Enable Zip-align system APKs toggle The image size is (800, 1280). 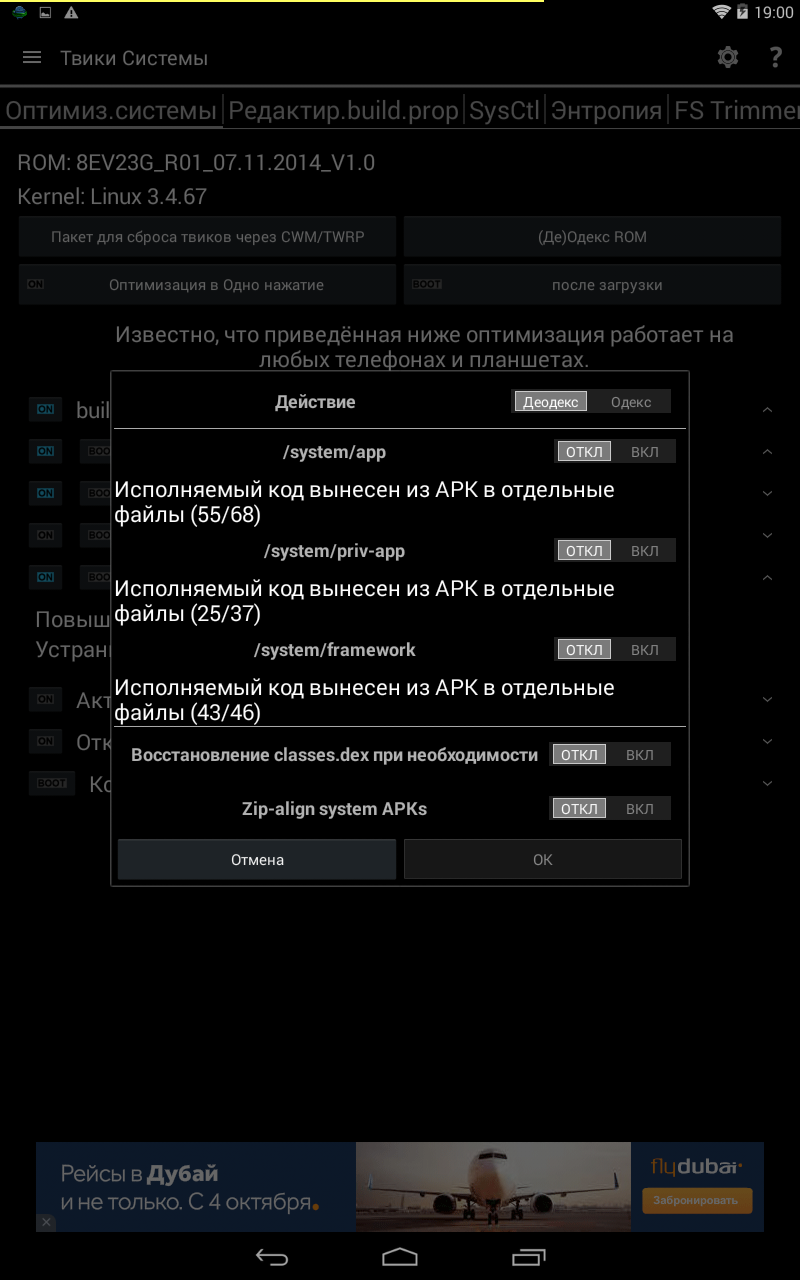point(639,808)
